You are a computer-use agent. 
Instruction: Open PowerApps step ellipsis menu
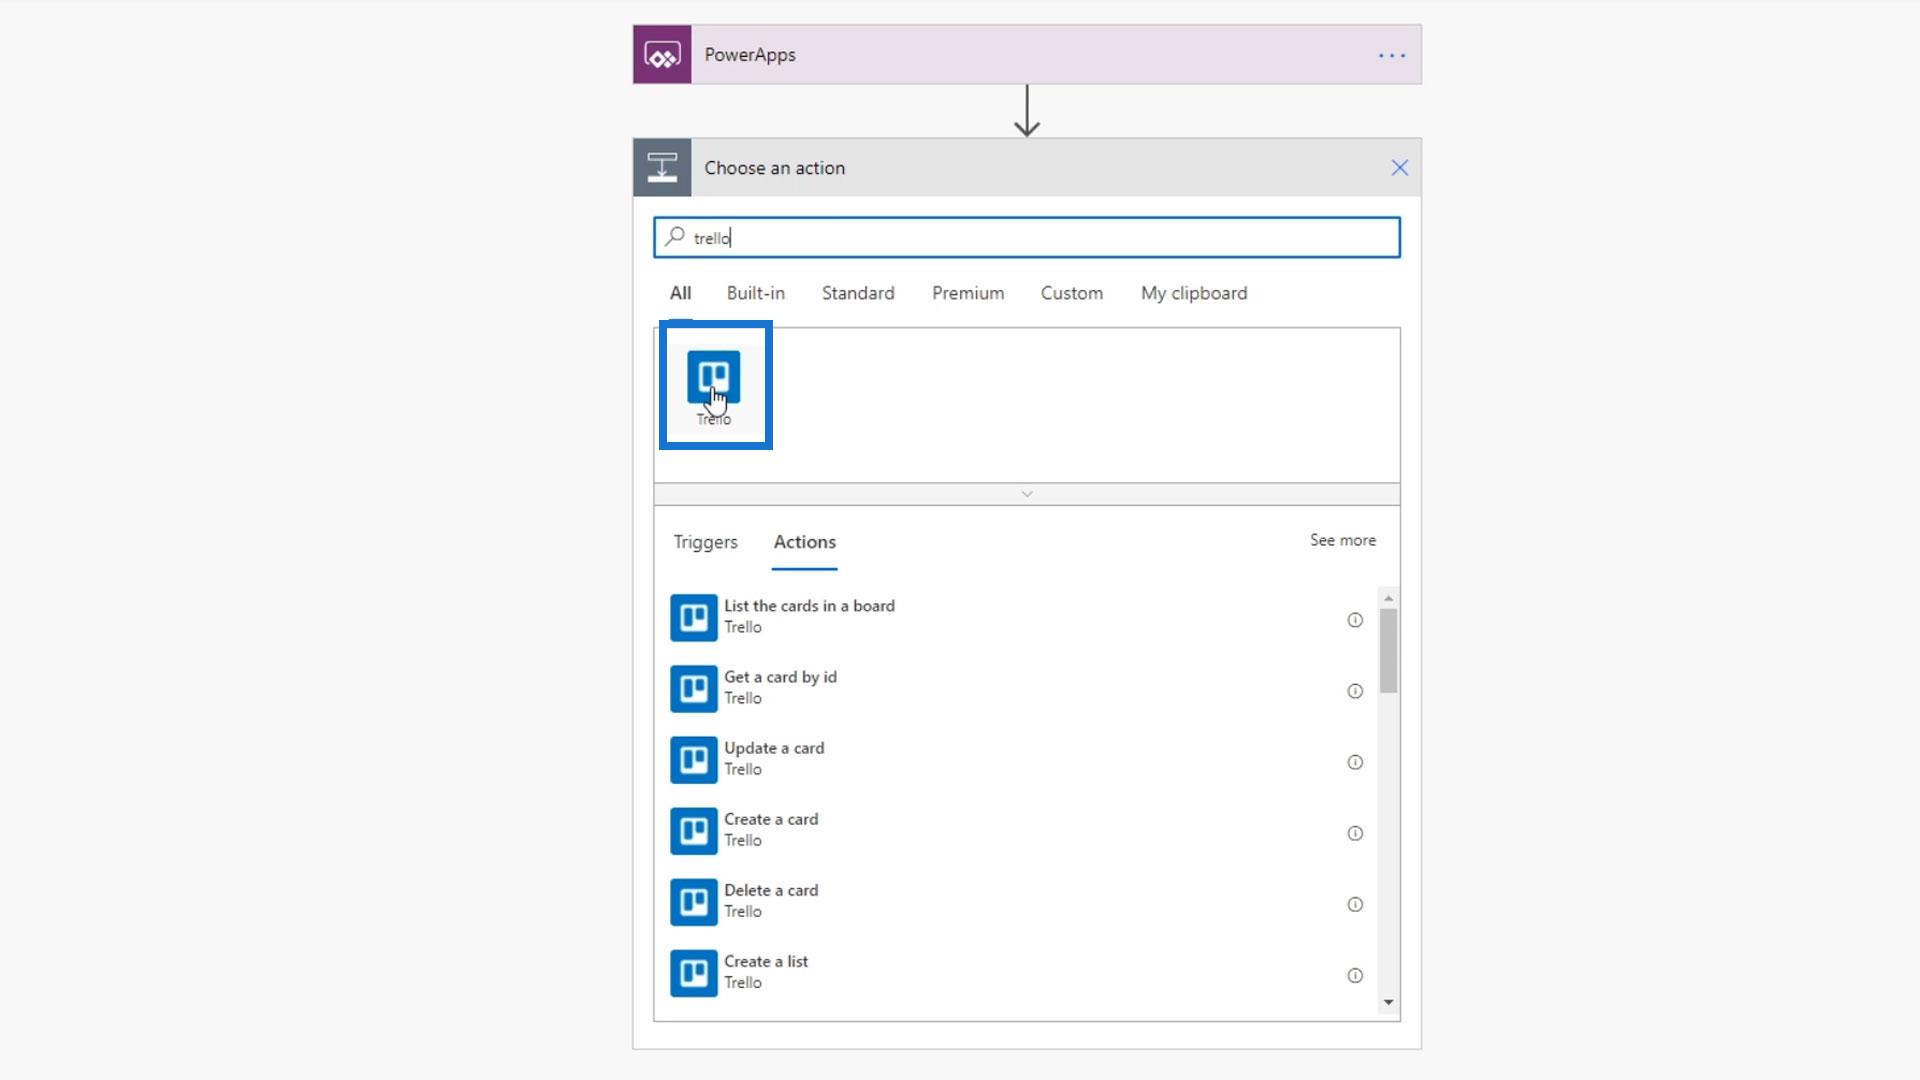(1391, 56)
